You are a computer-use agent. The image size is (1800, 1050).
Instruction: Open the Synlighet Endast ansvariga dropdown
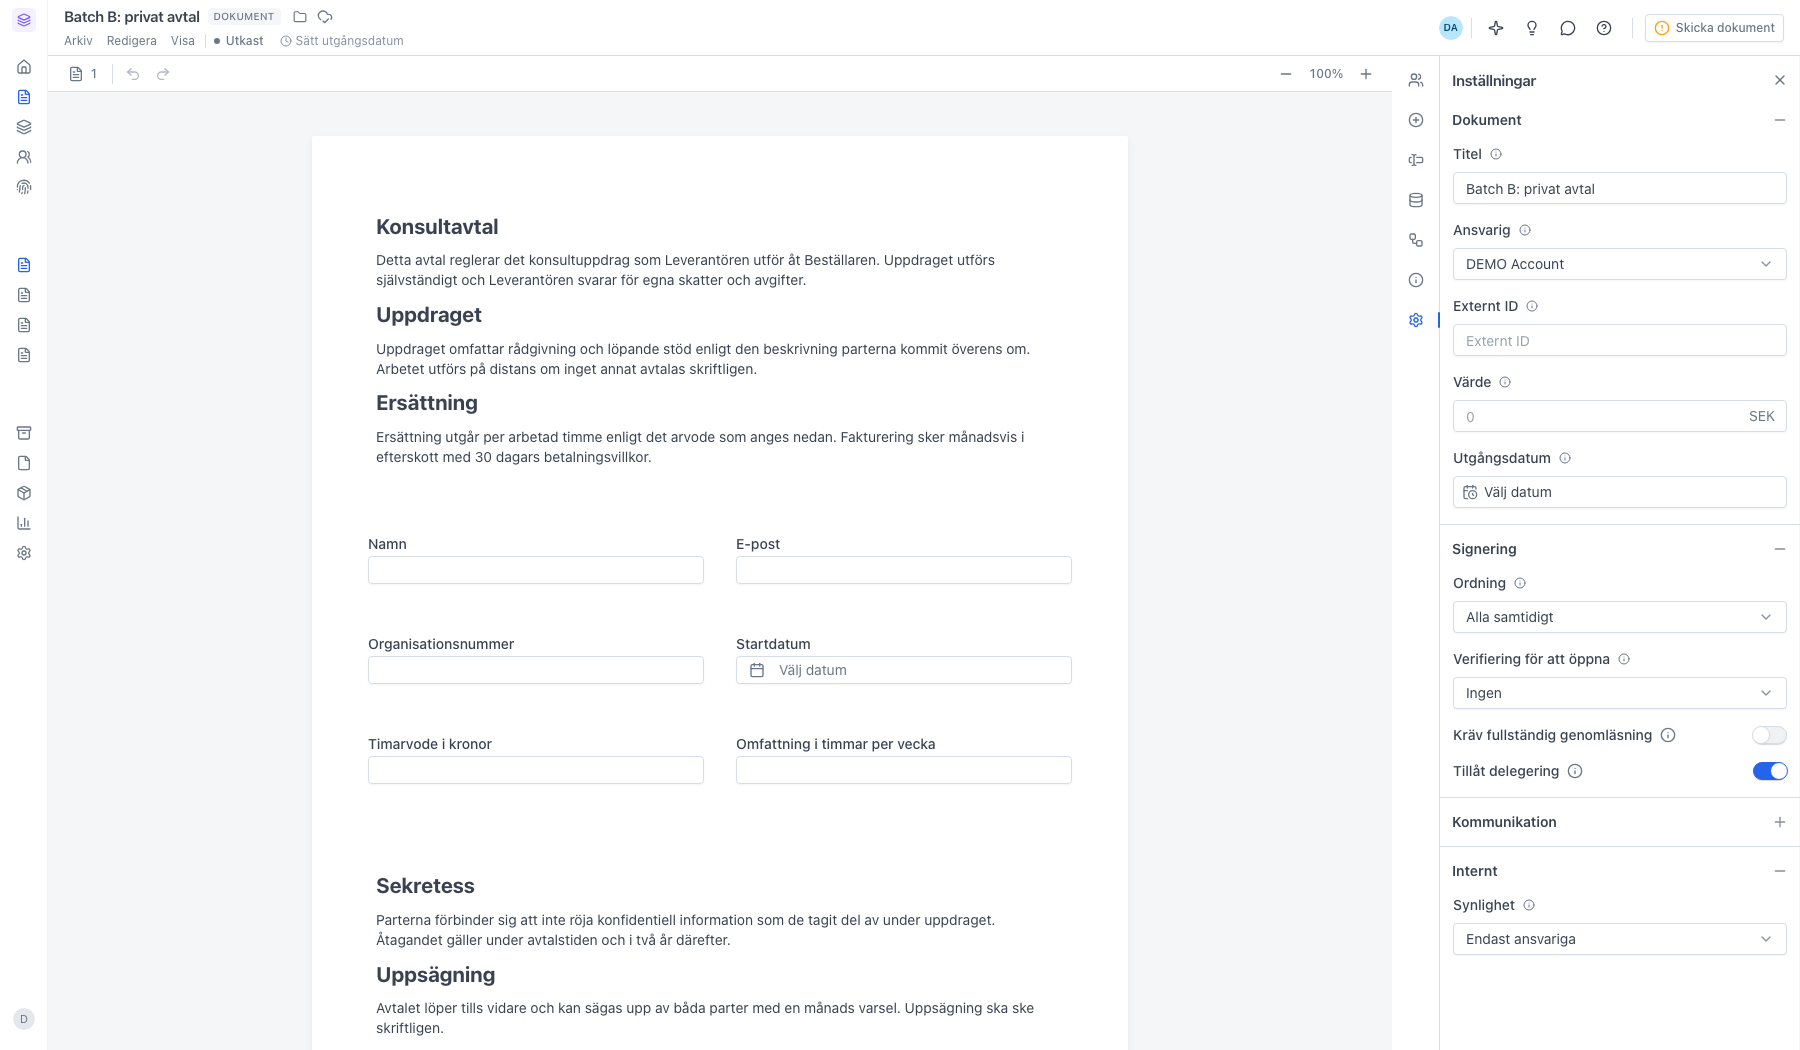[x=1619, y=939]
